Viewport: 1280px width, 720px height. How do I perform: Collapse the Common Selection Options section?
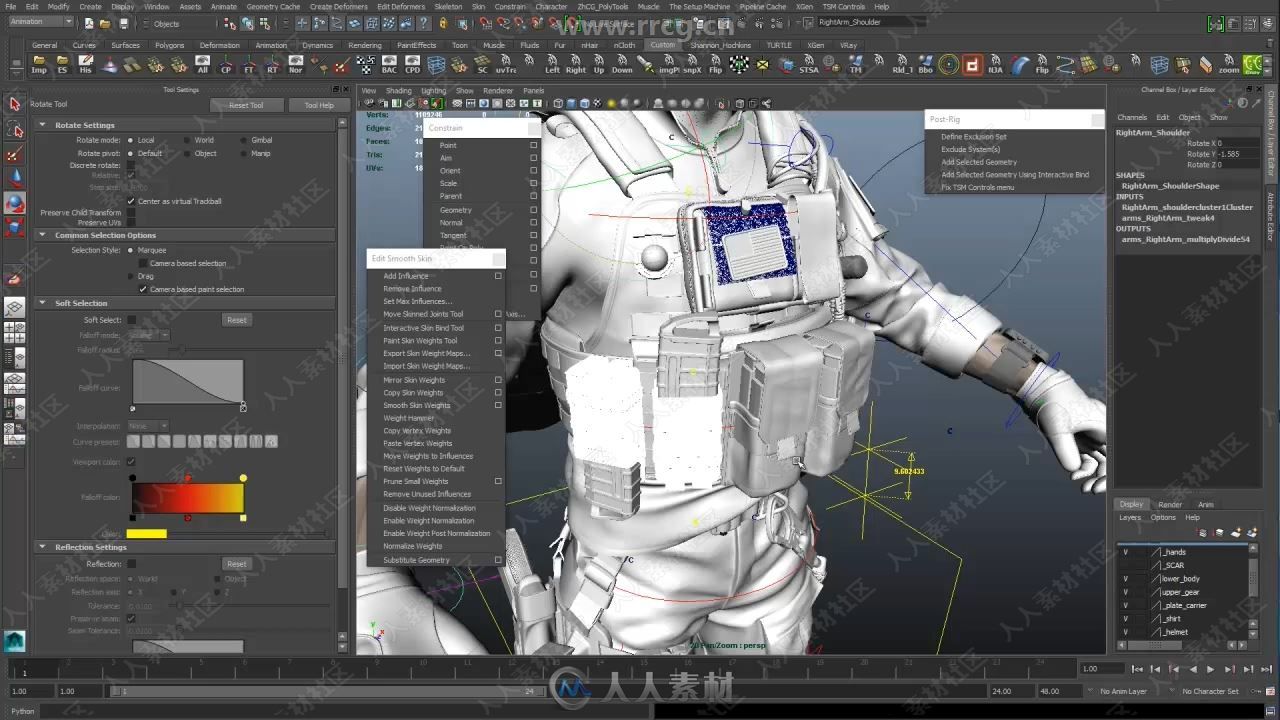pos(42,235)
